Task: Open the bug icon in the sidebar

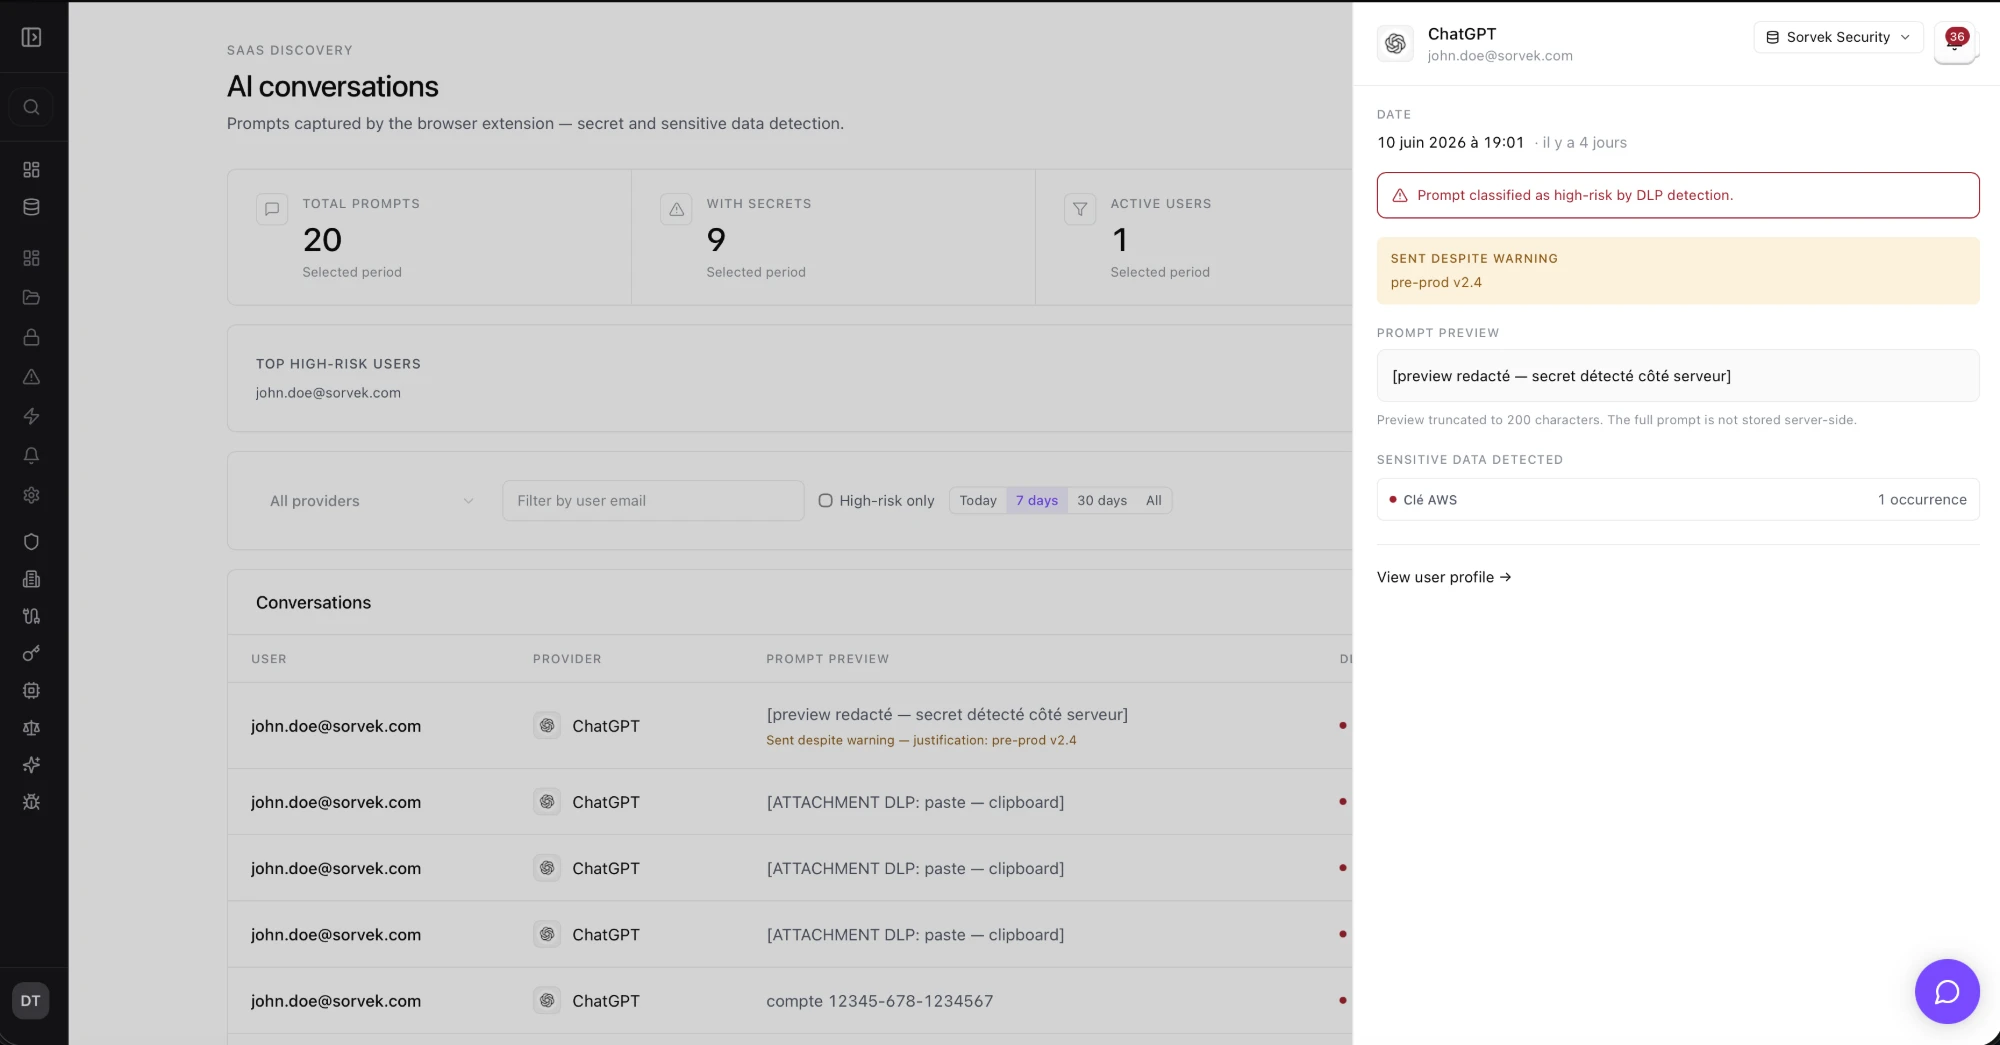Action: point(31,802)
